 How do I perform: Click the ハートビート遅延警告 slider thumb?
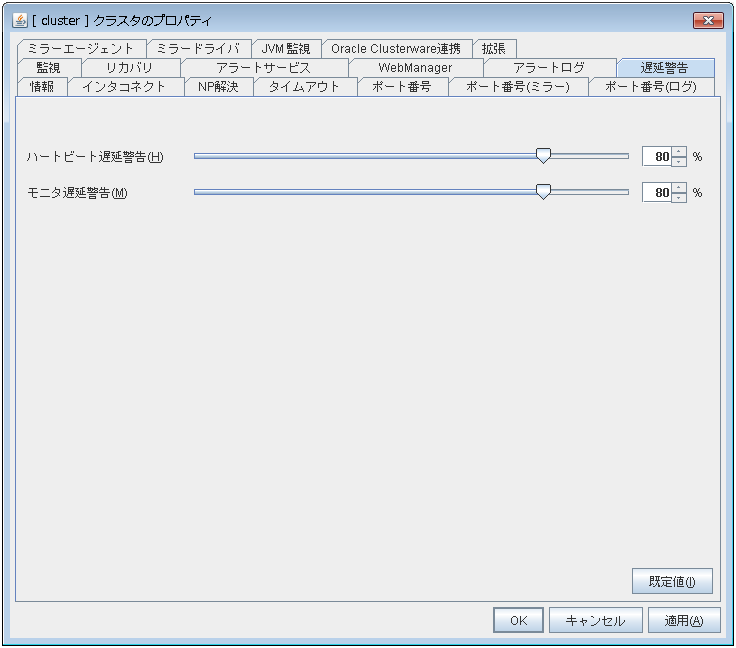pos(543,155)
